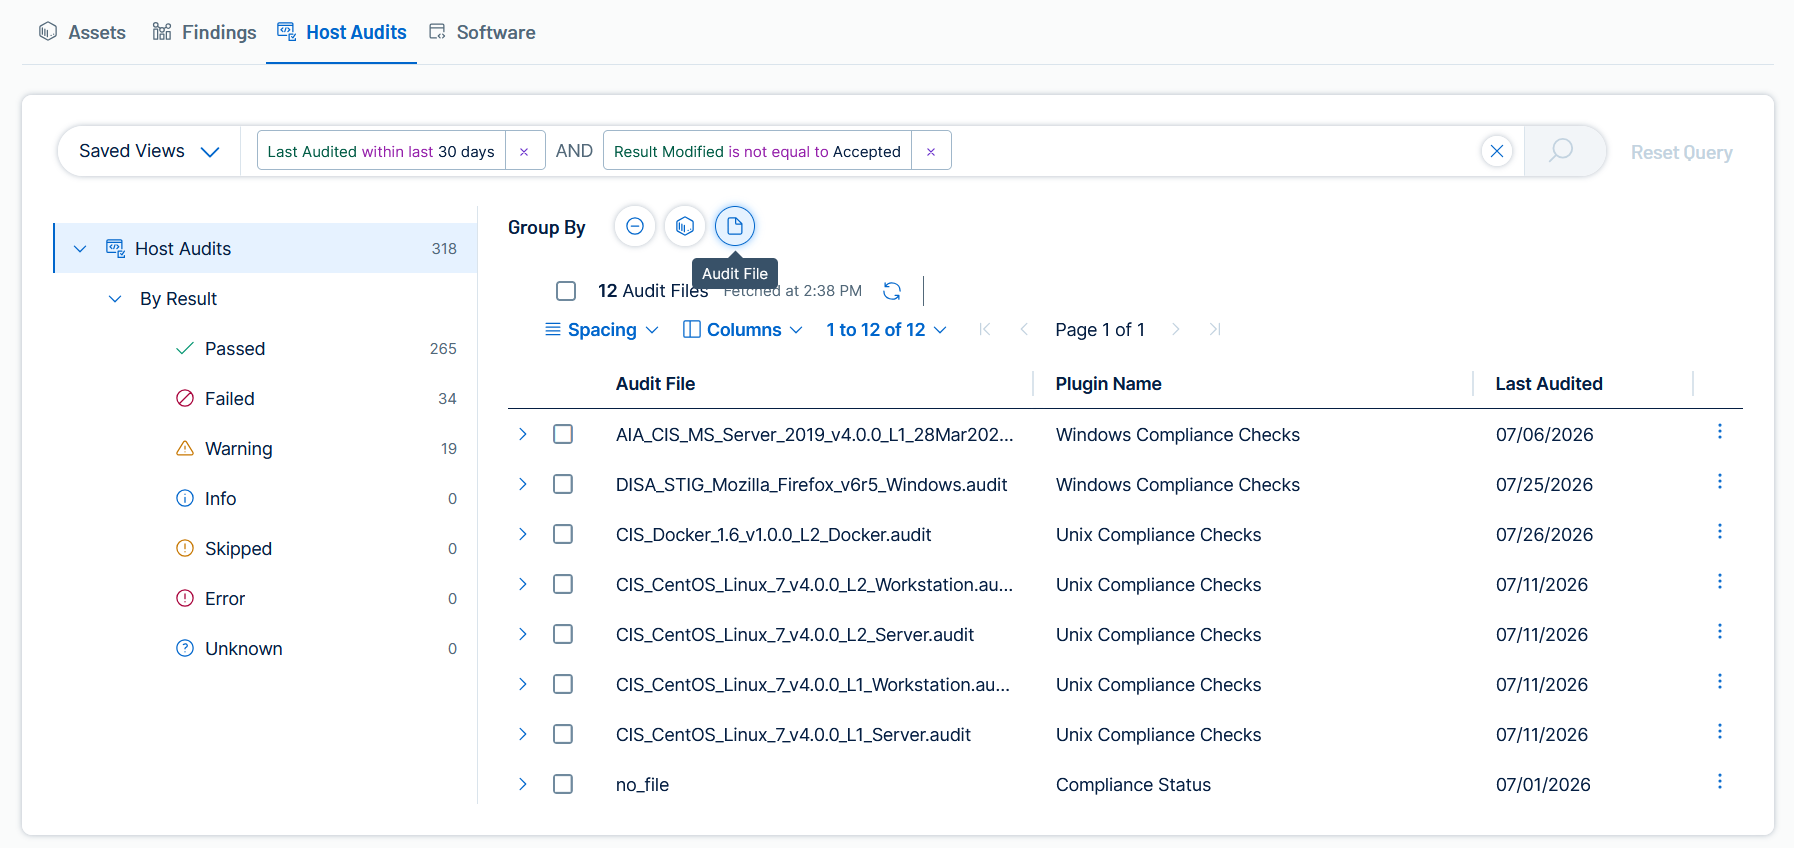The width and height of the screenshot is (1794, 848).
Task: Check the DISA_STIG_Mozilla_Firefox row checkbox
Action: 563,484
